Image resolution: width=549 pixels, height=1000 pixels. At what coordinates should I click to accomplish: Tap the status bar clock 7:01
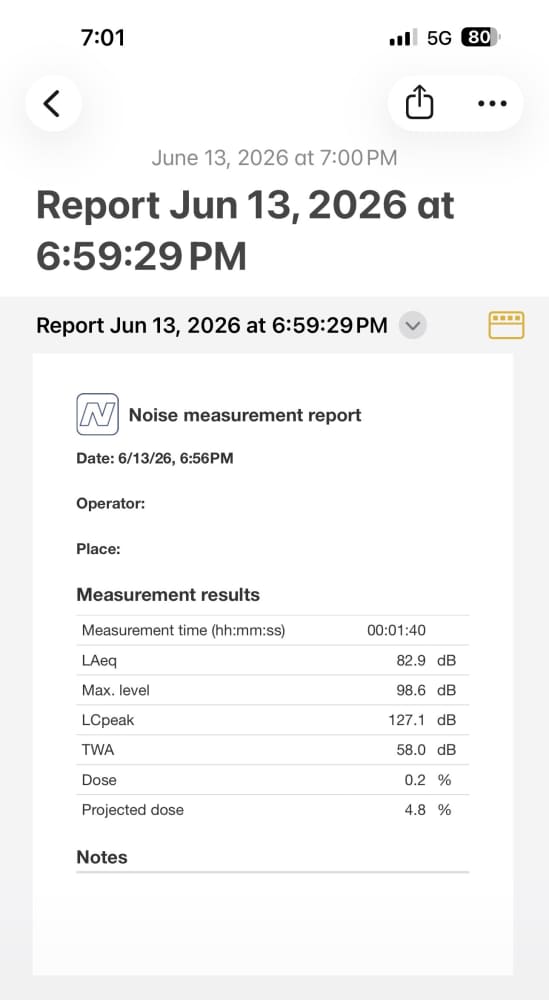(x=103, y=38)
